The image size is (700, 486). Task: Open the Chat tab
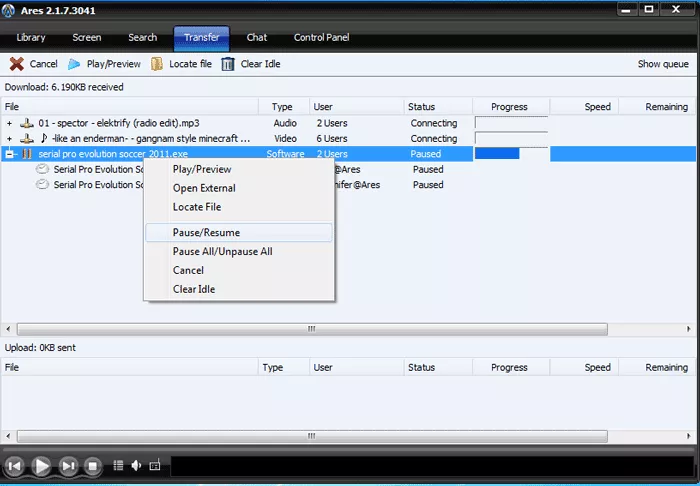coord(257,37)
